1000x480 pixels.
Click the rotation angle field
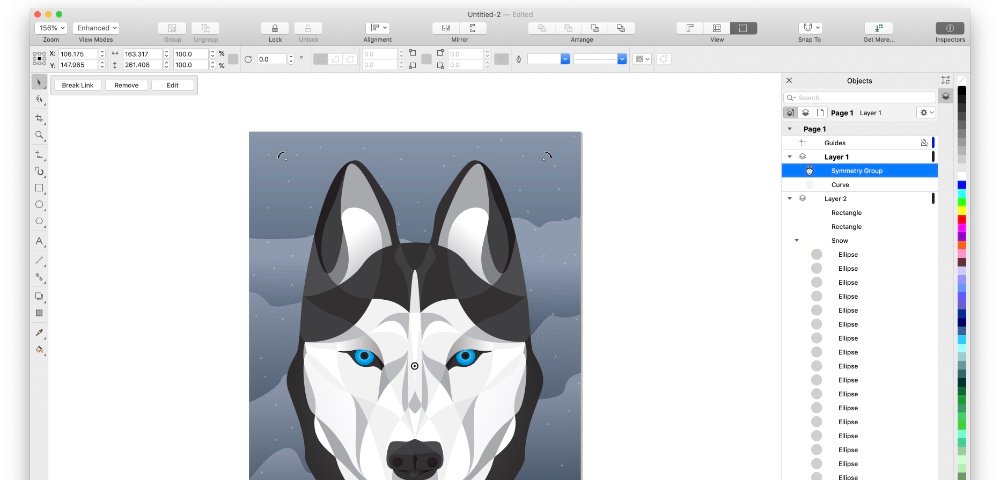(272, 59)
